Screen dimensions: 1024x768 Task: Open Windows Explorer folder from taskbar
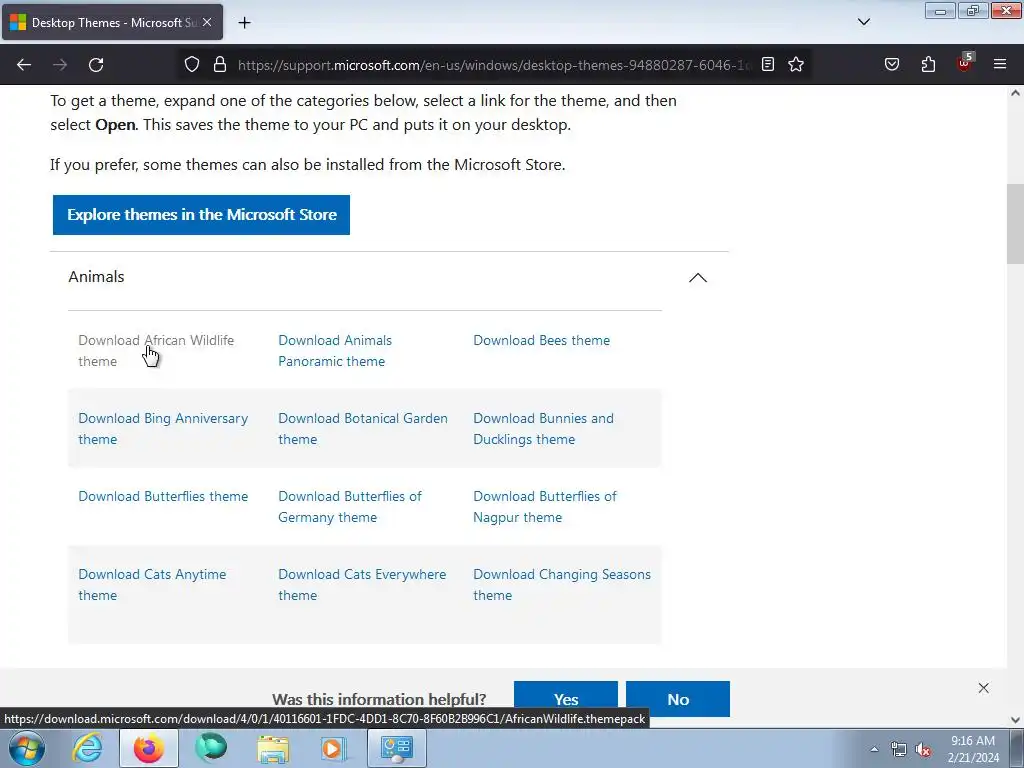[x=273, y=748]
